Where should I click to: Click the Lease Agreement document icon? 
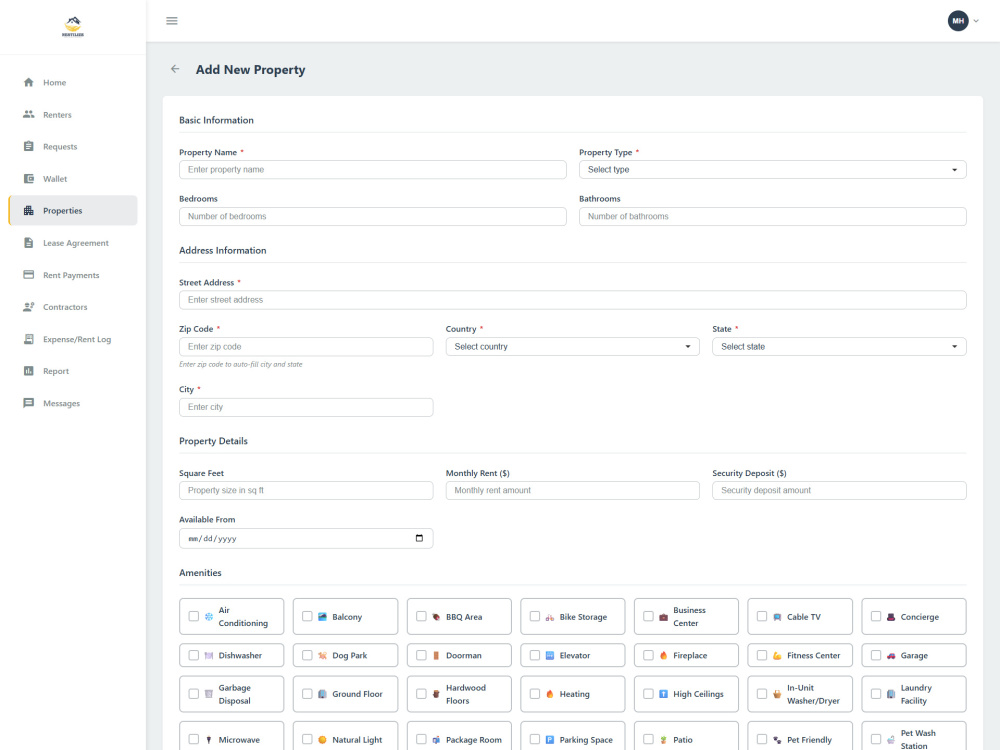29,242
